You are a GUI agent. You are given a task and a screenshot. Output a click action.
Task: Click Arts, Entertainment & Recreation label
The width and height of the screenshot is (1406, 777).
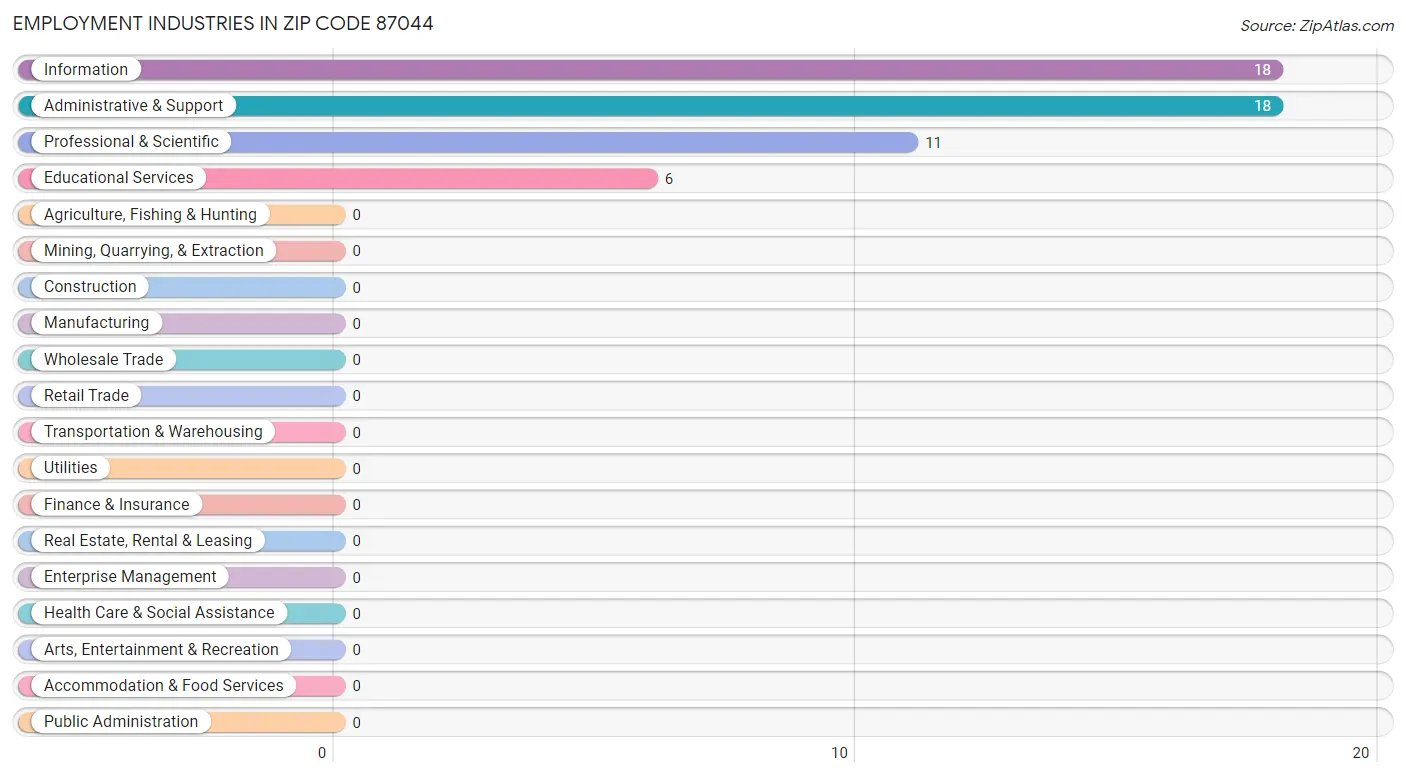pyautogui.click(x=161, y=650)
